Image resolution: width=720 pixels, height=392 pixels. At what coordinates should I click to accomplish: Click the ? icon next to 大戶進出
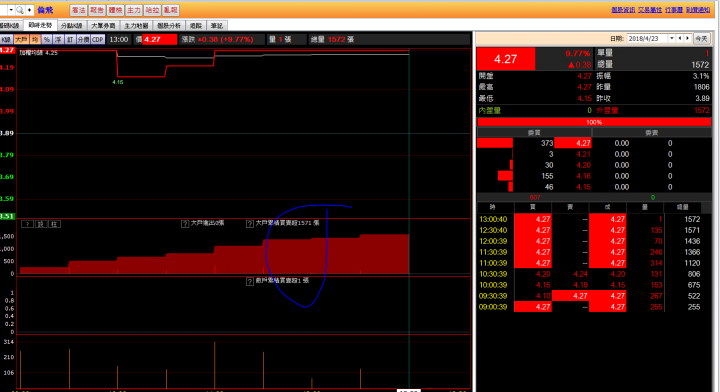point(185,224)
